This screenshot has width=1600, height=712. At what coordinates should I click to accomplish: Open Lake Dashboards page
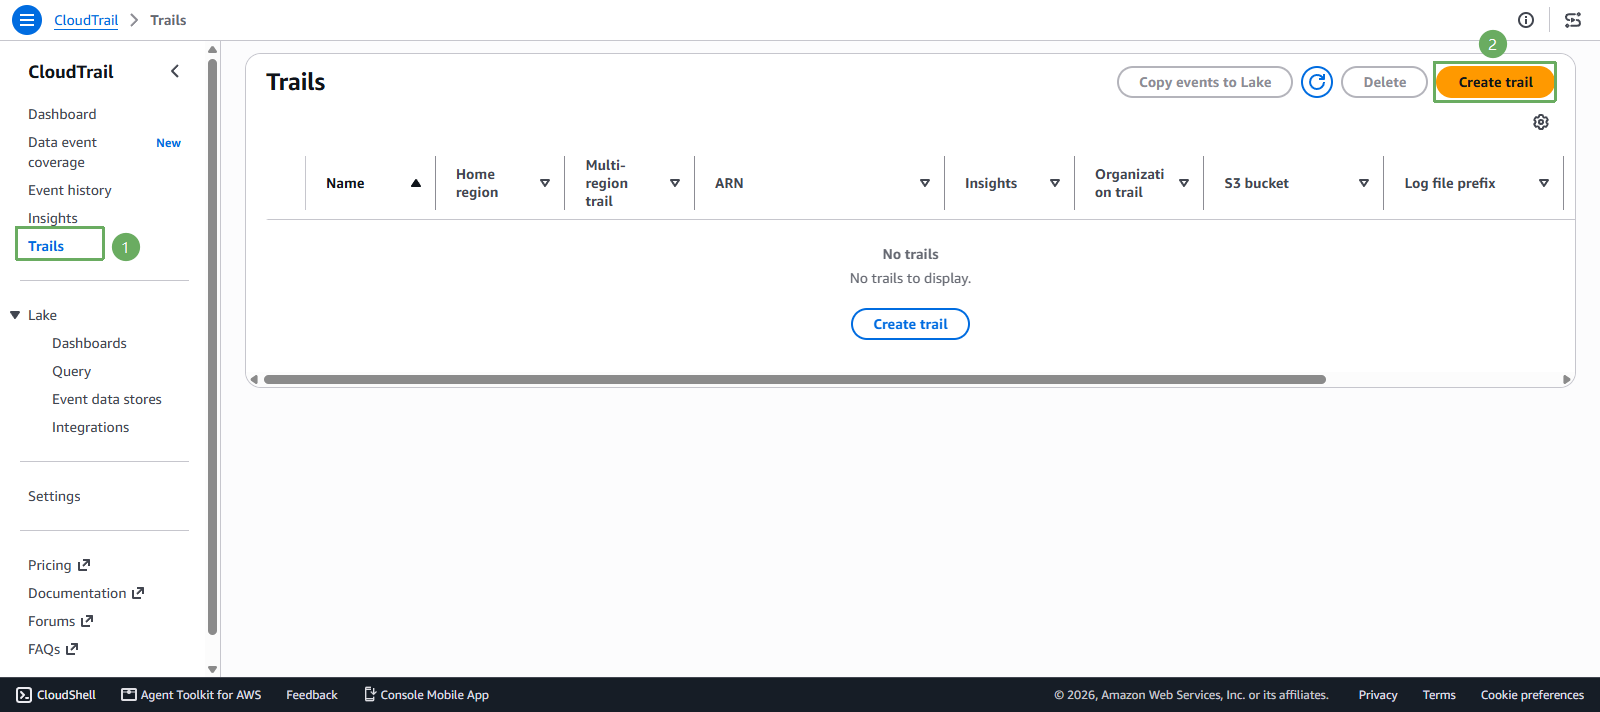coord(89,343)
